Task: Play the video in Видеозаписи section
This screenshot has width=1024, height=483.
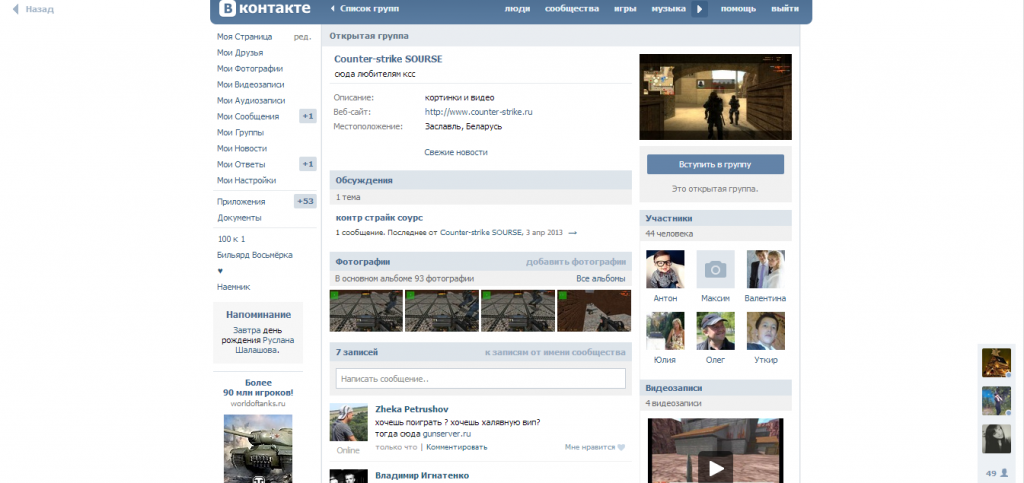Action: 715,467
